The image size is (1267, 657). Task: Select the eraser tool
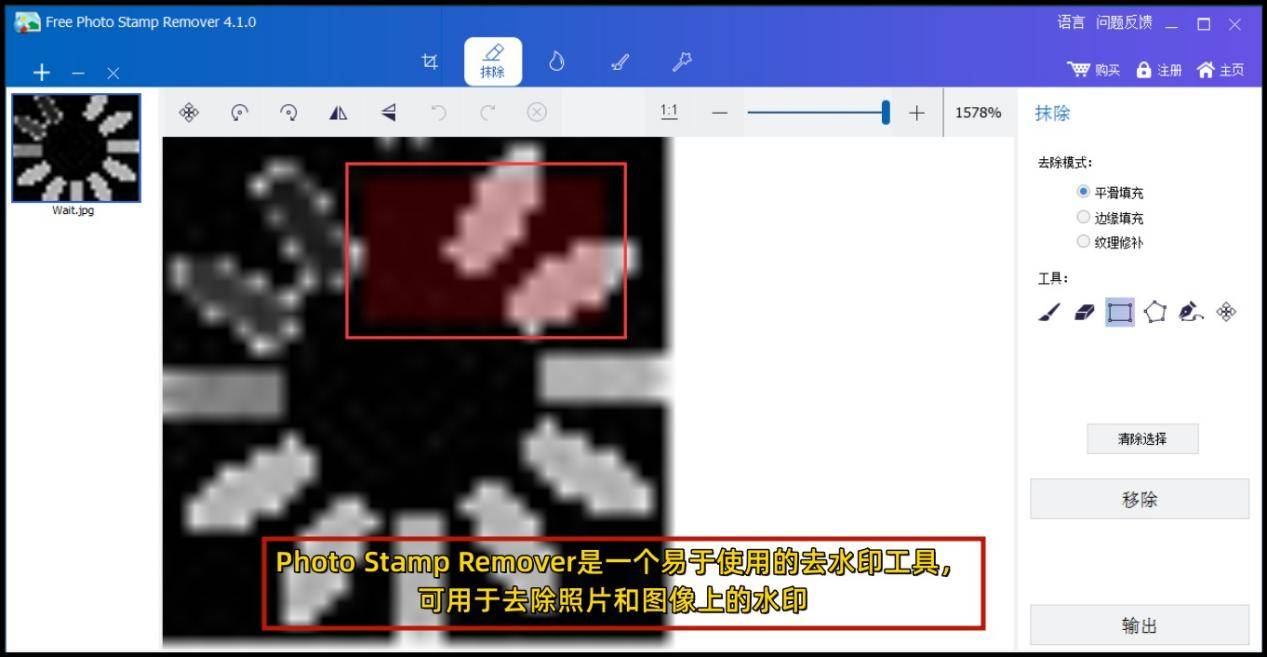point(1084,312)
